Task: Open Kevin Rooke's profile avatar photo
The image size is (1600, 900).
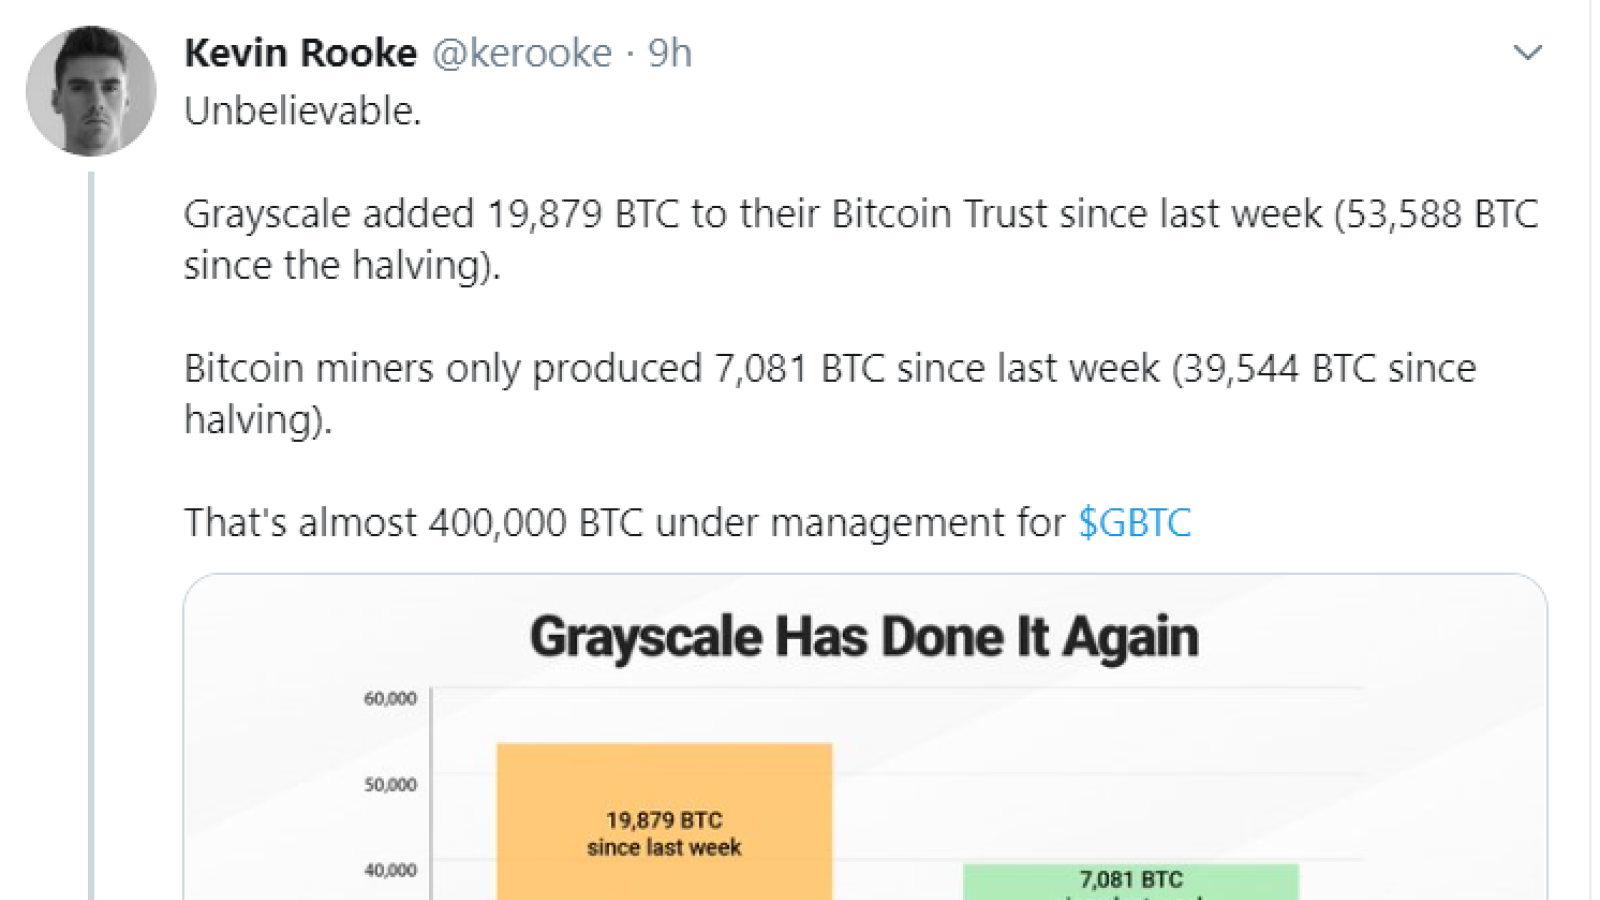Action: [x=91, y=91]
